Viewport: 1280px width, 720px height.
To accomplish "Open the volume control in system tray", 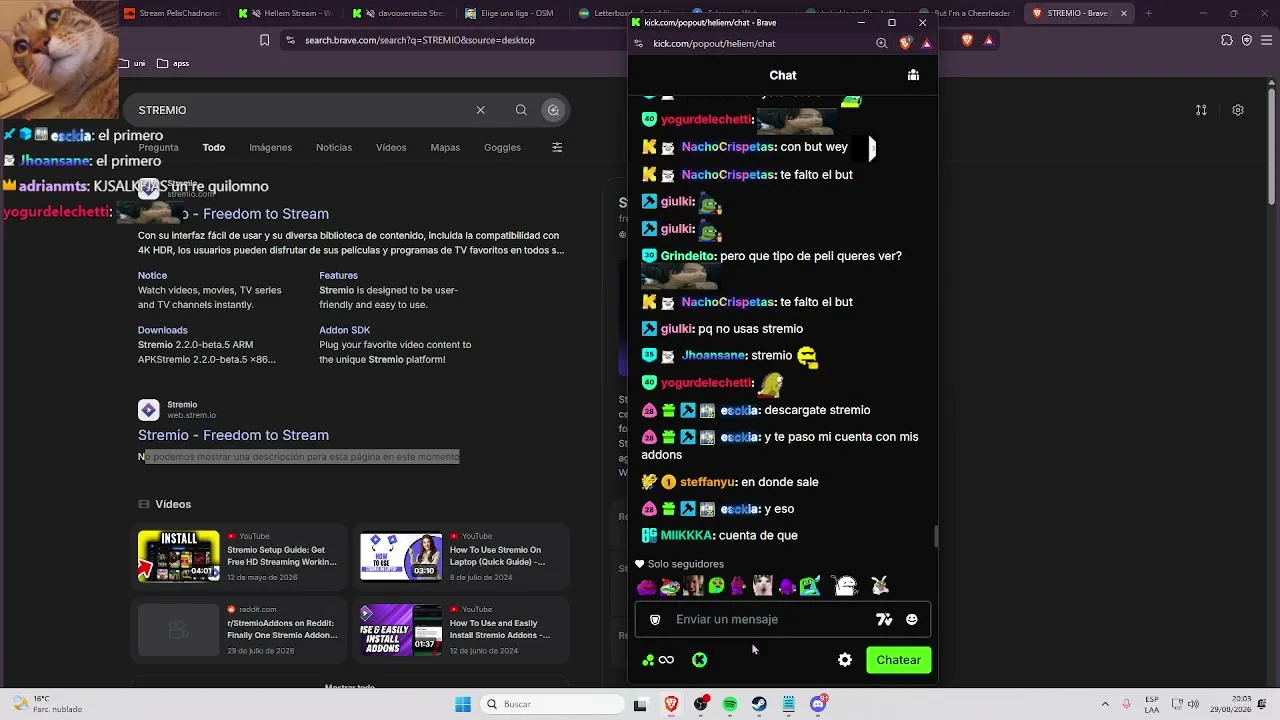I will pos(1195,703).
